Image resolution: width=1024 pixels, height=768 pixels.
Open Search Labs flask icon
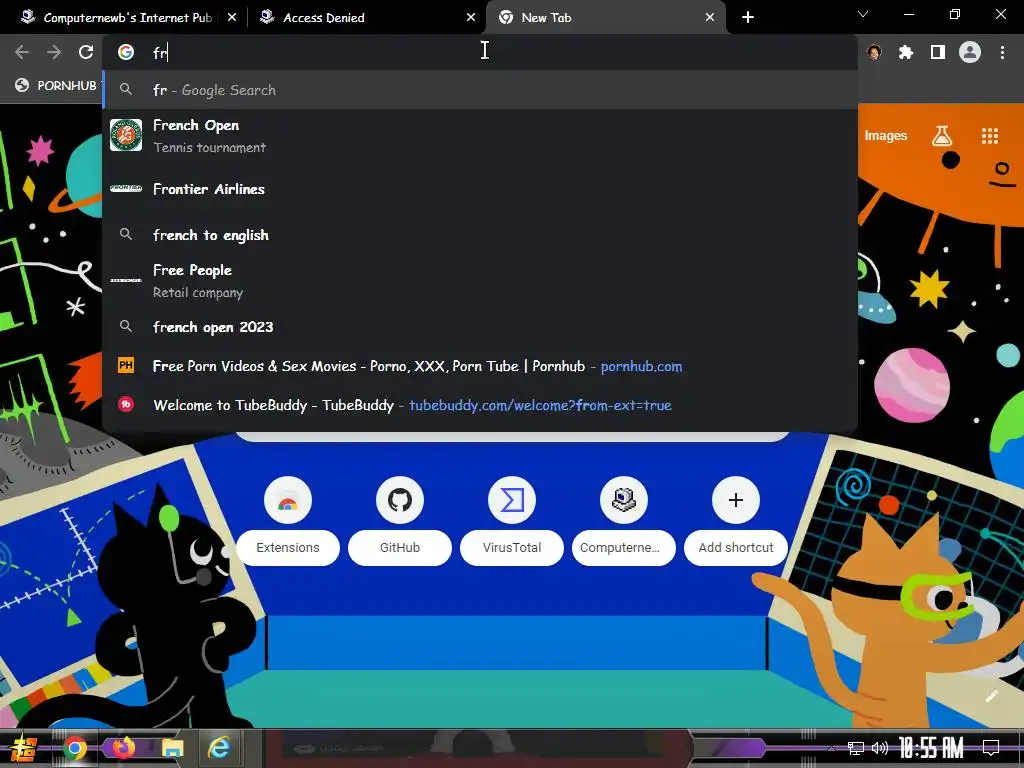pyautogui.click(x=942, y=136)
